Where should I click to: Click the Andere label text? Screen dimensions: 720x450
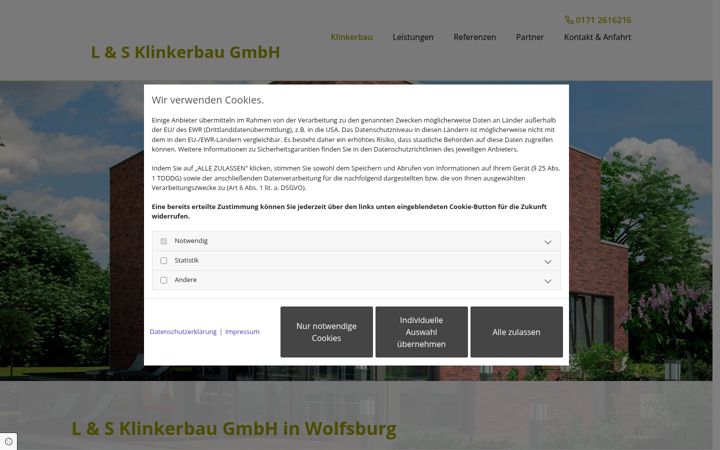tap(186, 280)
